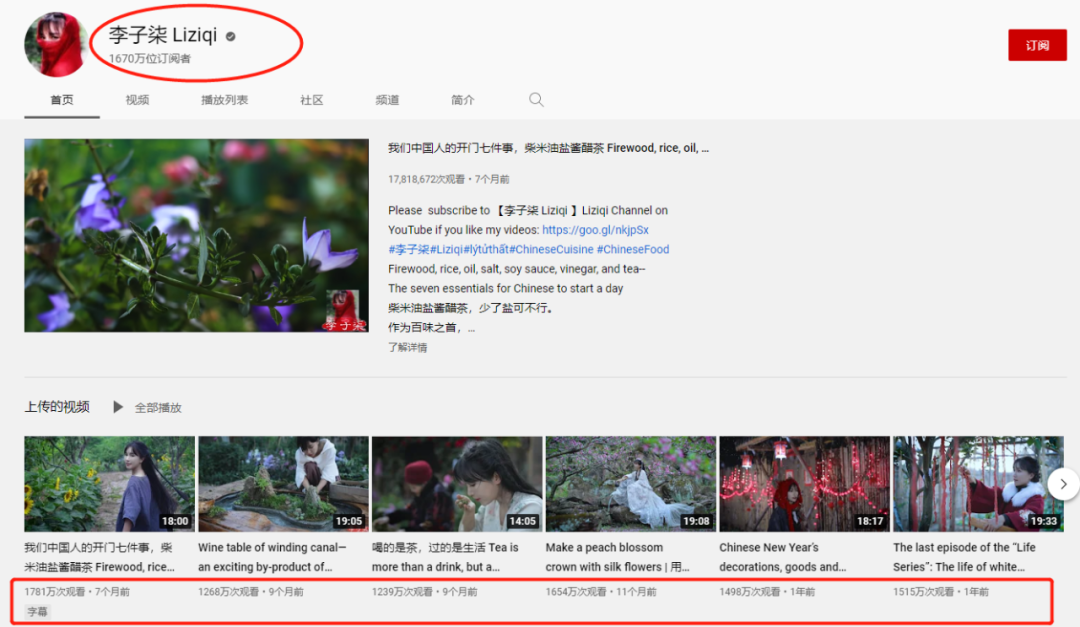Click the #ChineseFood hashtag
This screenshot has height=627, width=1080.
(x=632, y=249)
